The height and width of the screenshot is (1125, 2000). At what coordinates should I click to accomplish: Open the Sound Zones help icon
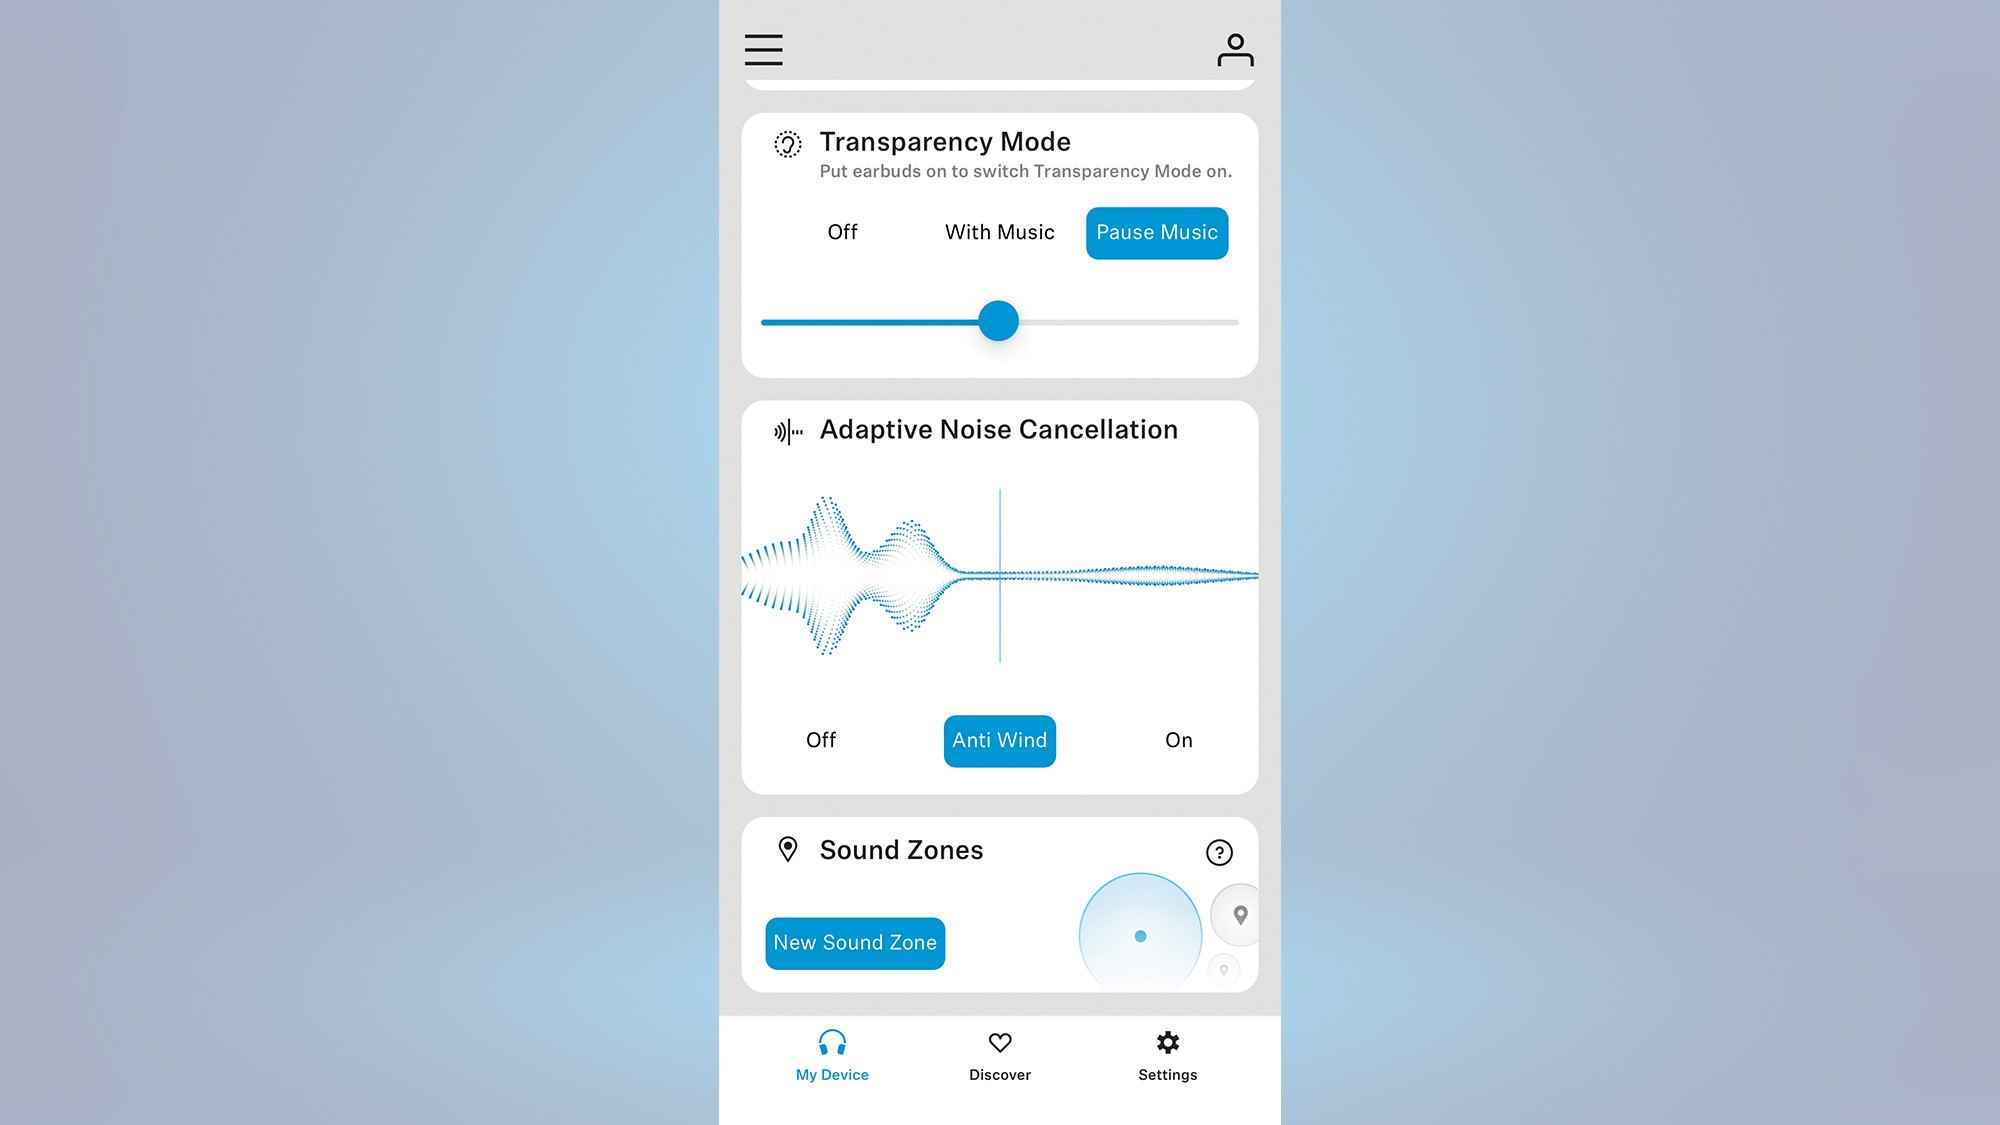tap(1218, 853)
